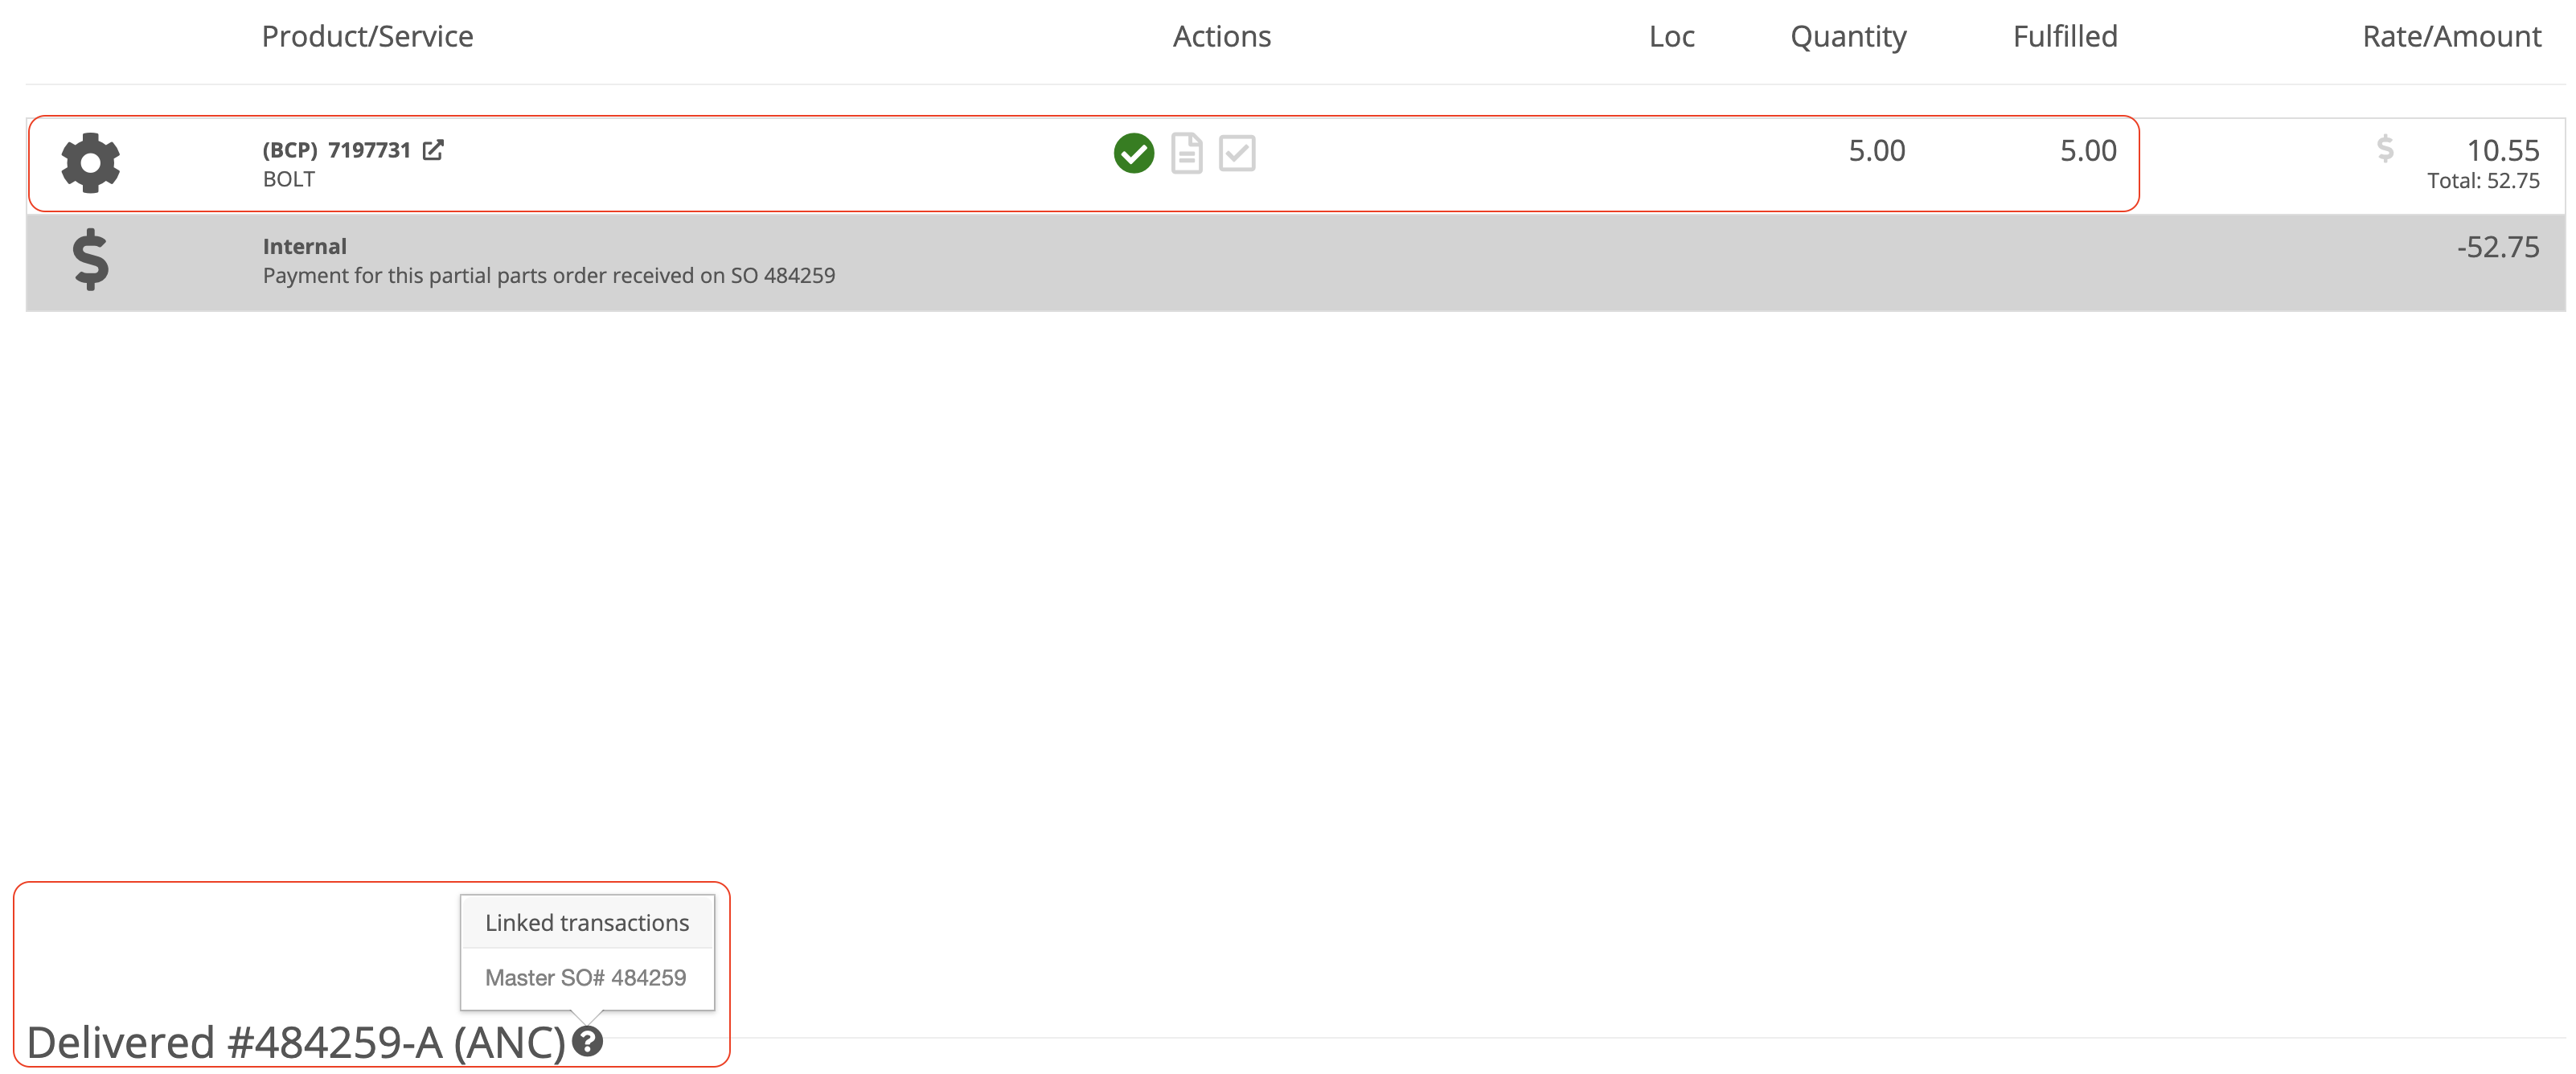Click the faded dollar sign beside 10.55

[x=2385, y=149]
